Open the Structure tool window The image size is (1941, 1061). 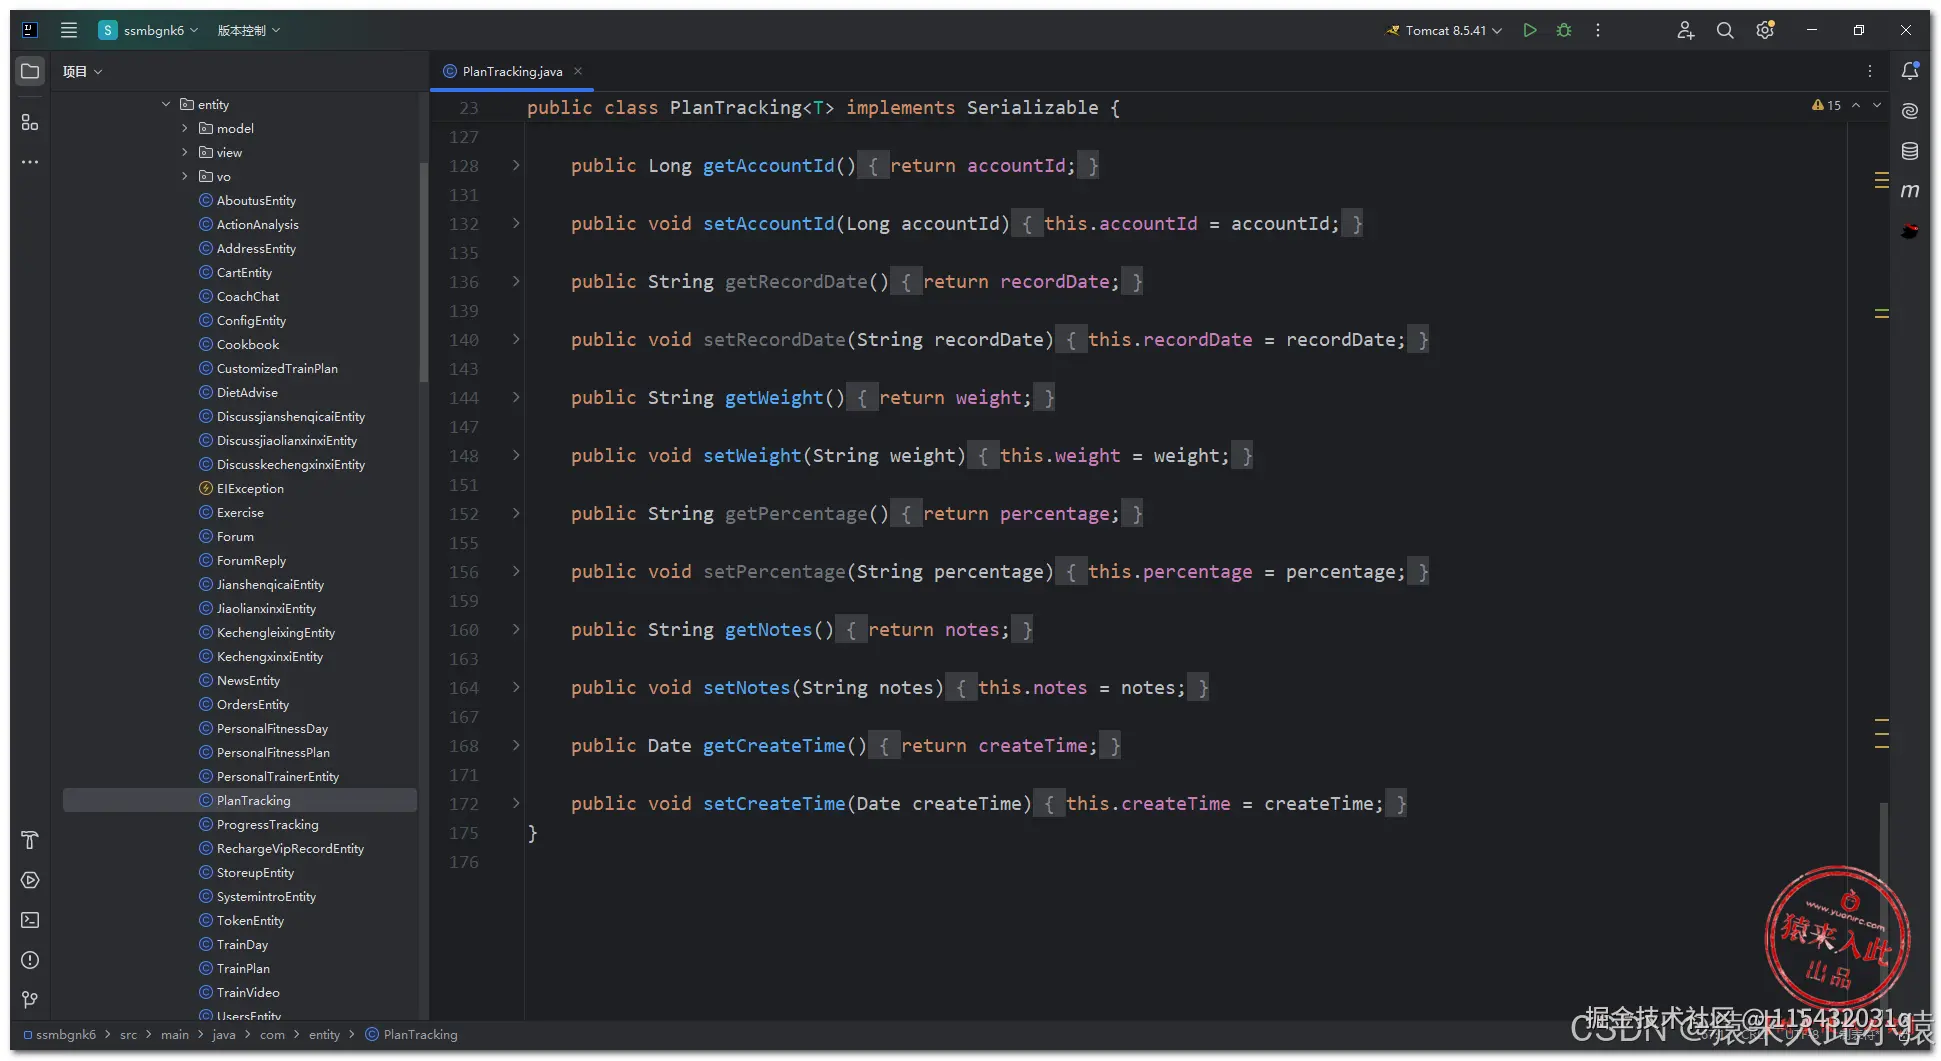30,122
